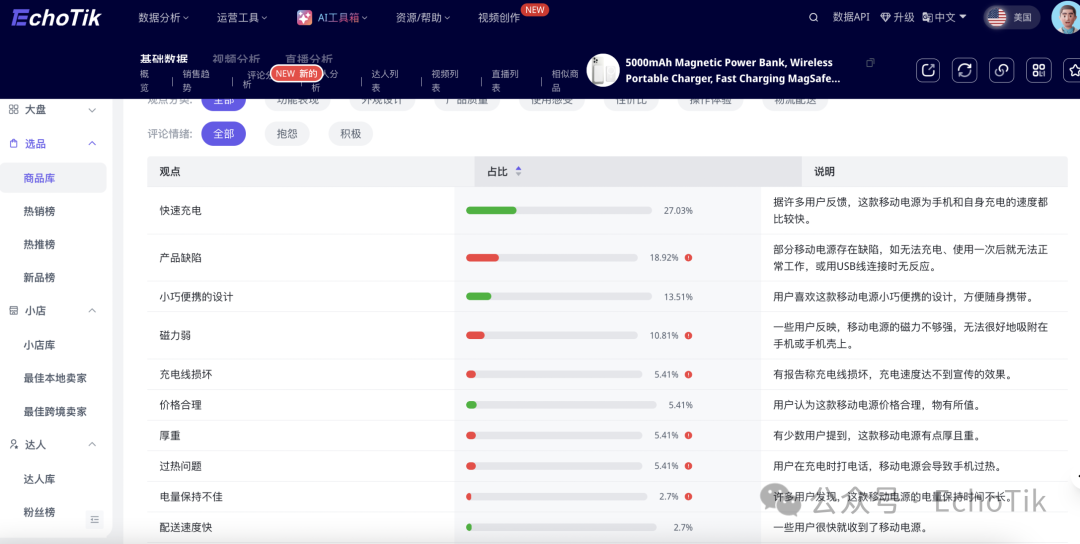Click the open-in-new-window icon

point(928,70)
